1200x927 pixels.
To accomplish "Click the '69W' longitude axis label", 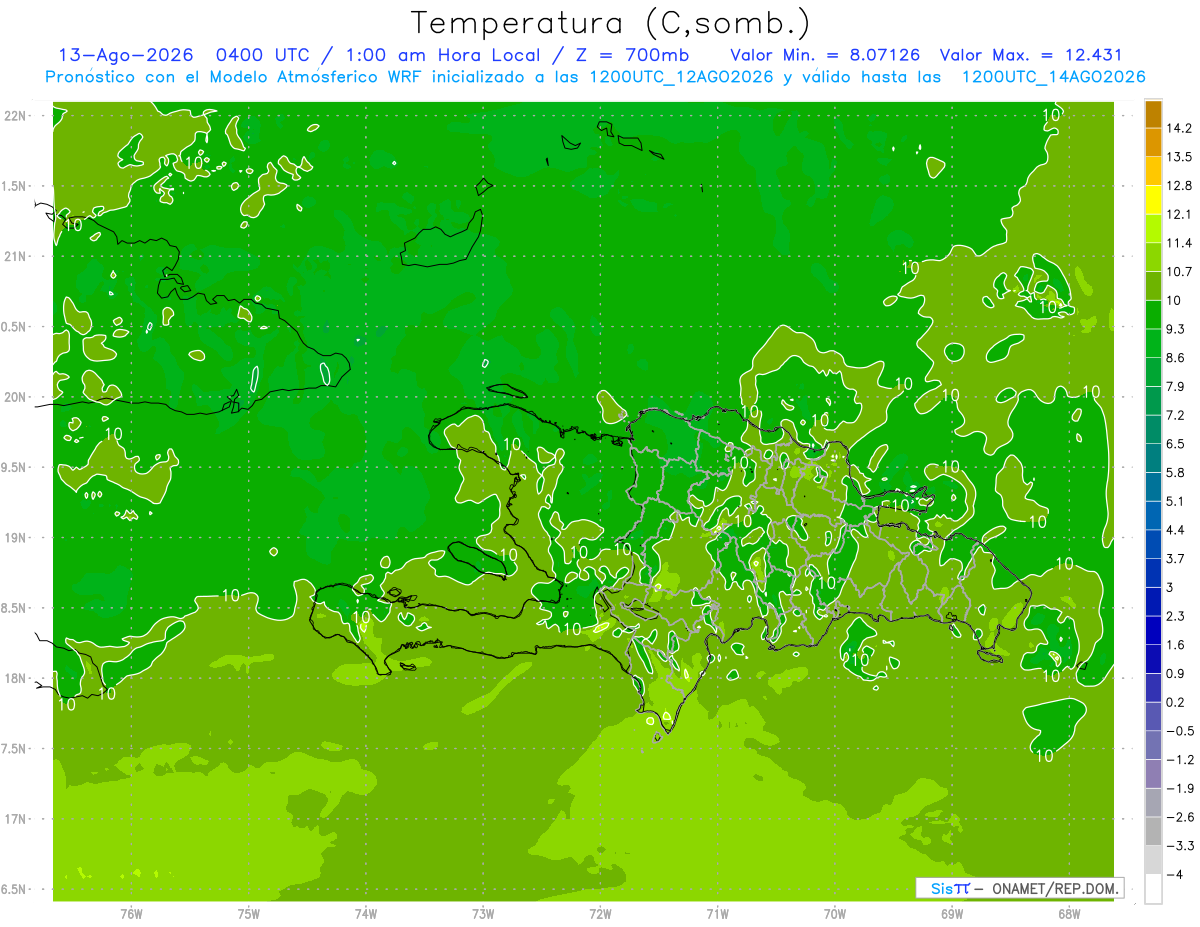I will coord(952,913).
